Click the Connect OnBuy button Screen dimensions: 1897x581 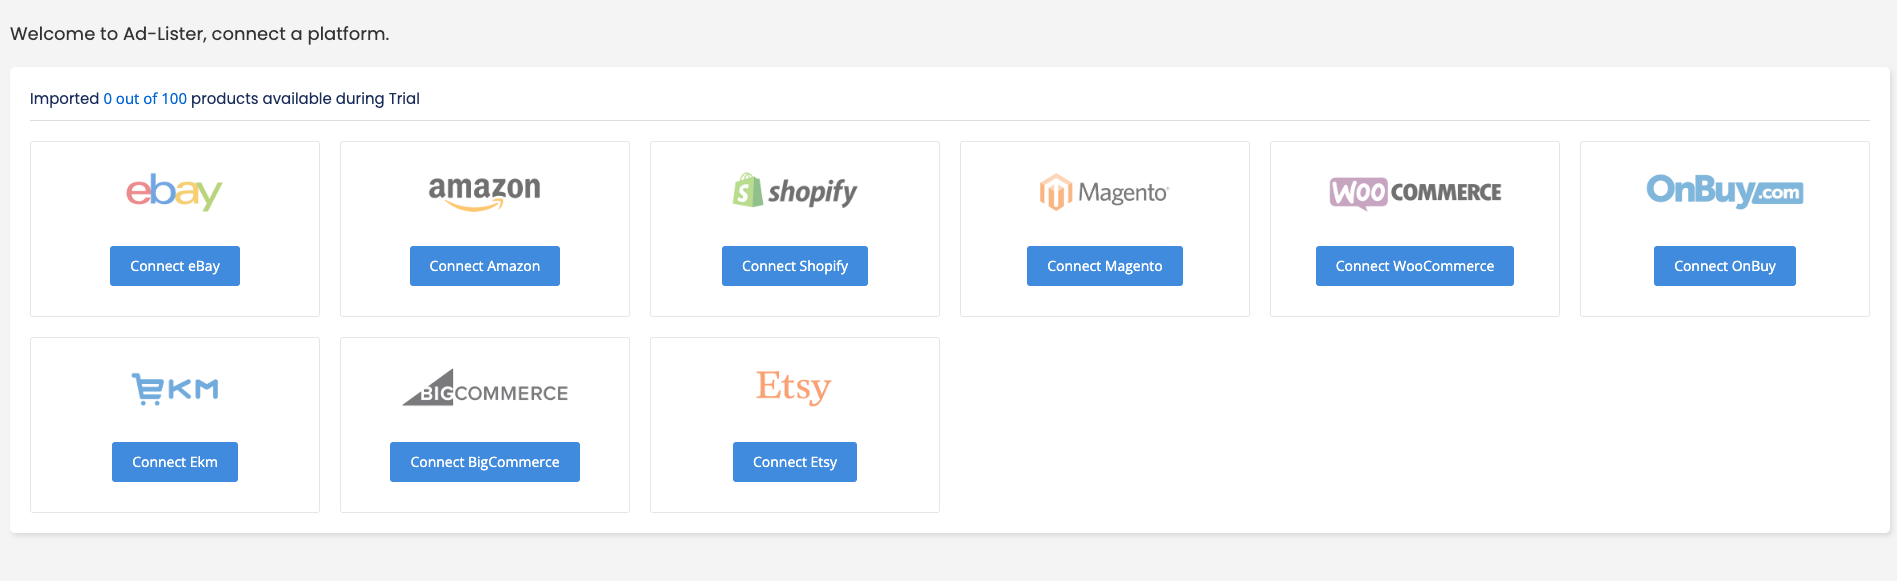tap(1725, 266)
